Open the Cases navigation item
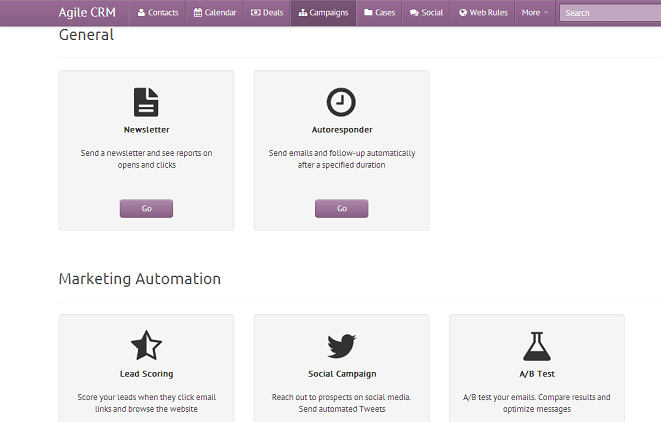This screenshot has width=661, height=422. click(x=379, y=13)
